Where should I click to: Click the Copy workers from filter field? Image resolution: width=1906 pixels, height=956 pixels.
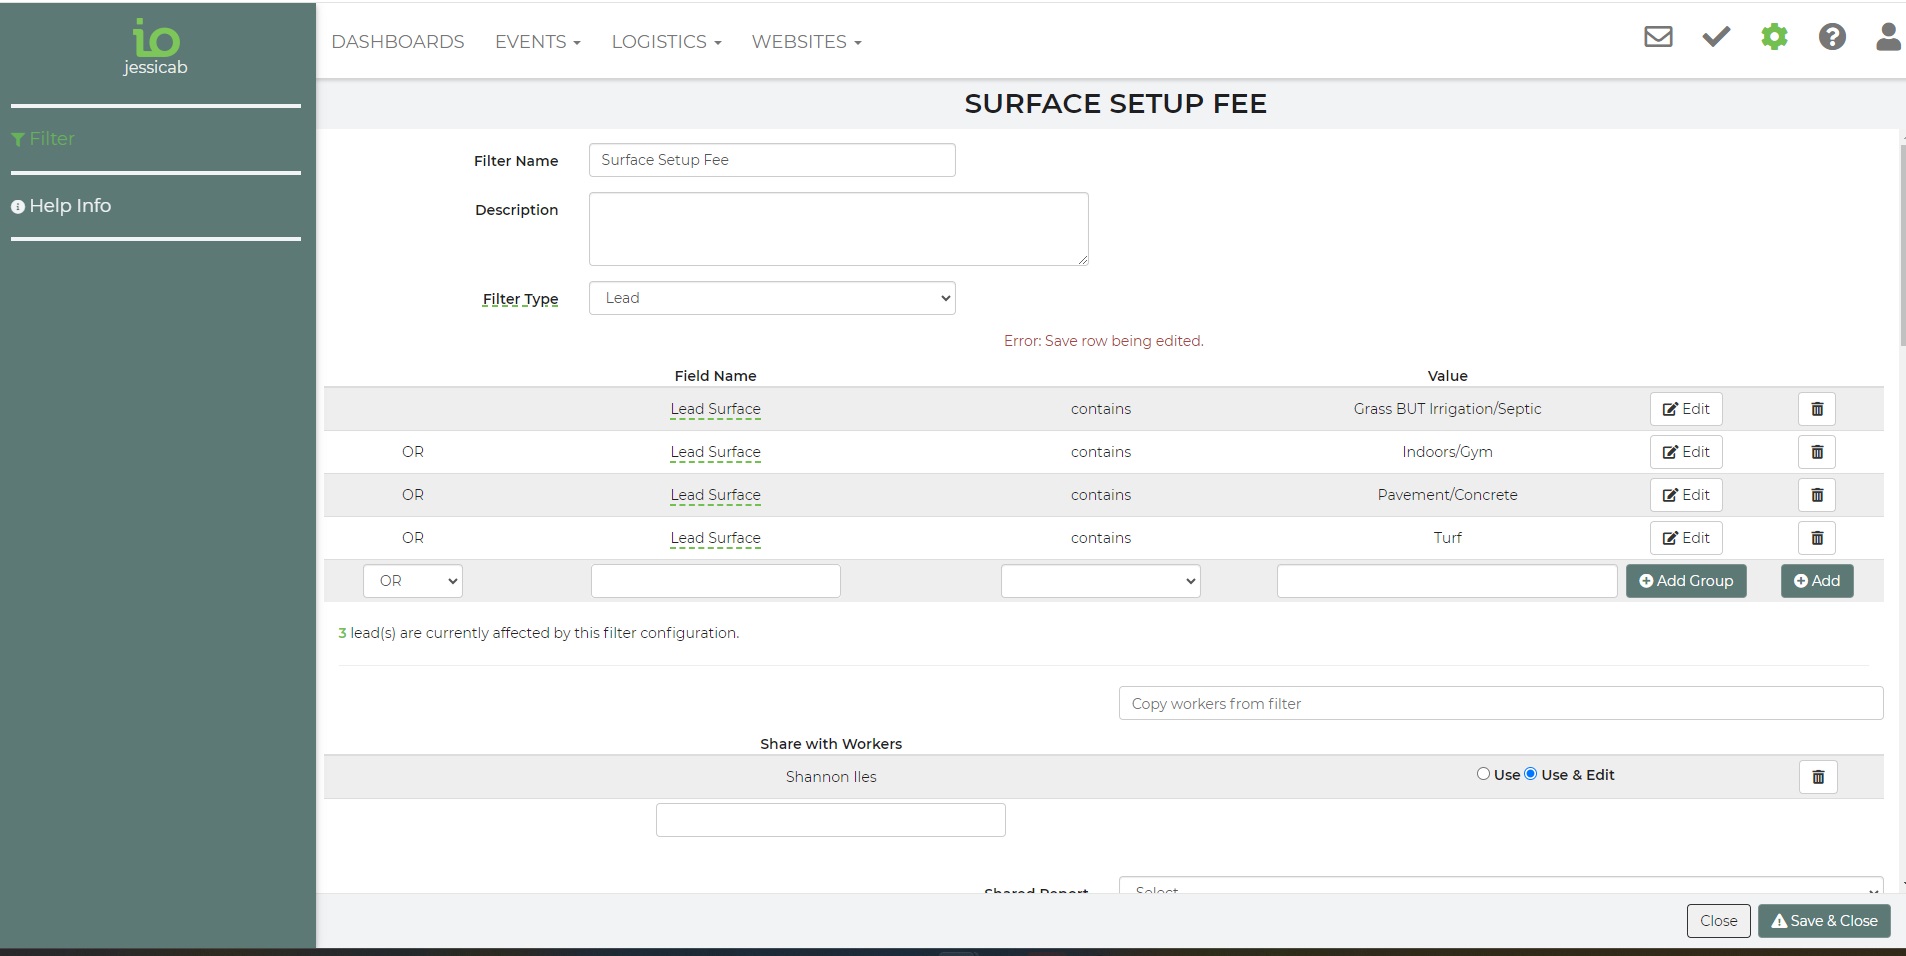[x=1500, y=704]
